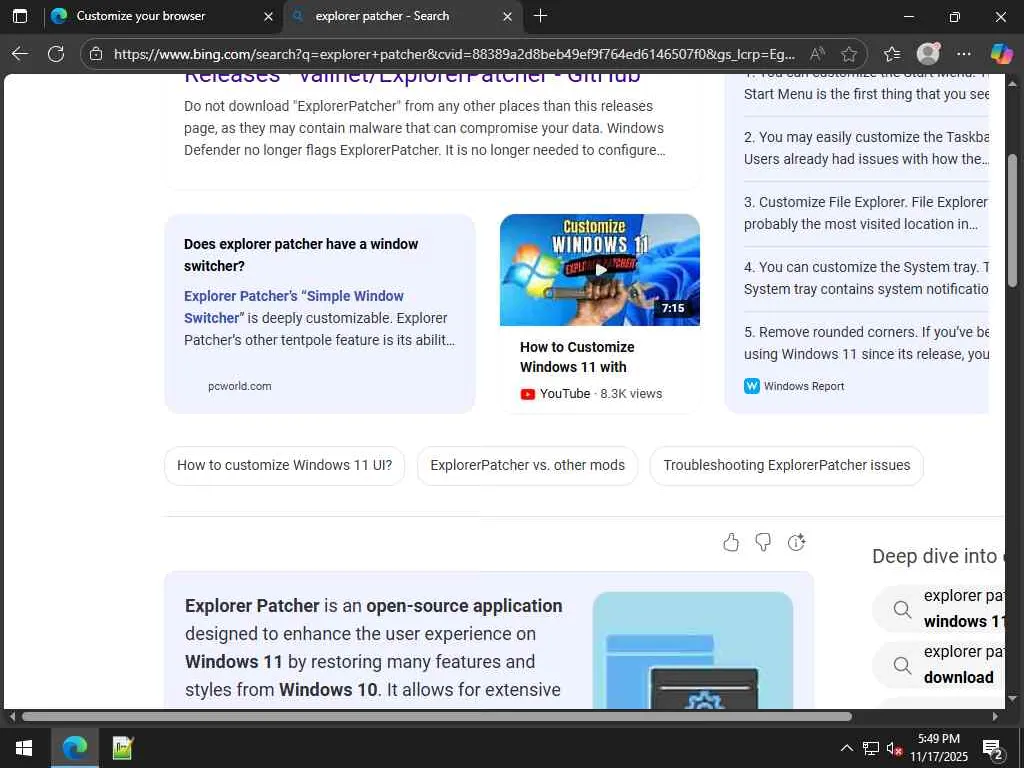Image resolution: width=1024 pixels, height=768 pixels.
Task: Click the horizontal scrollbar thumb
Action: (437, 716)
